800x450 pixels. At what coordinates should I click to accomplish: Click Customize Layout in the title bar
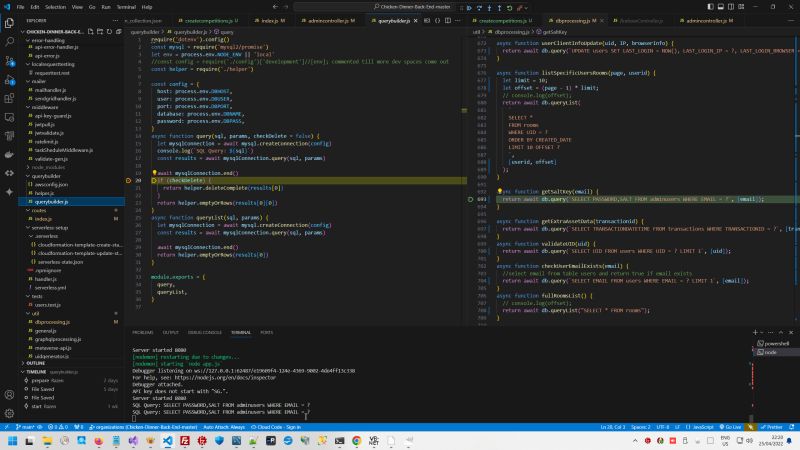pos(741,7)
